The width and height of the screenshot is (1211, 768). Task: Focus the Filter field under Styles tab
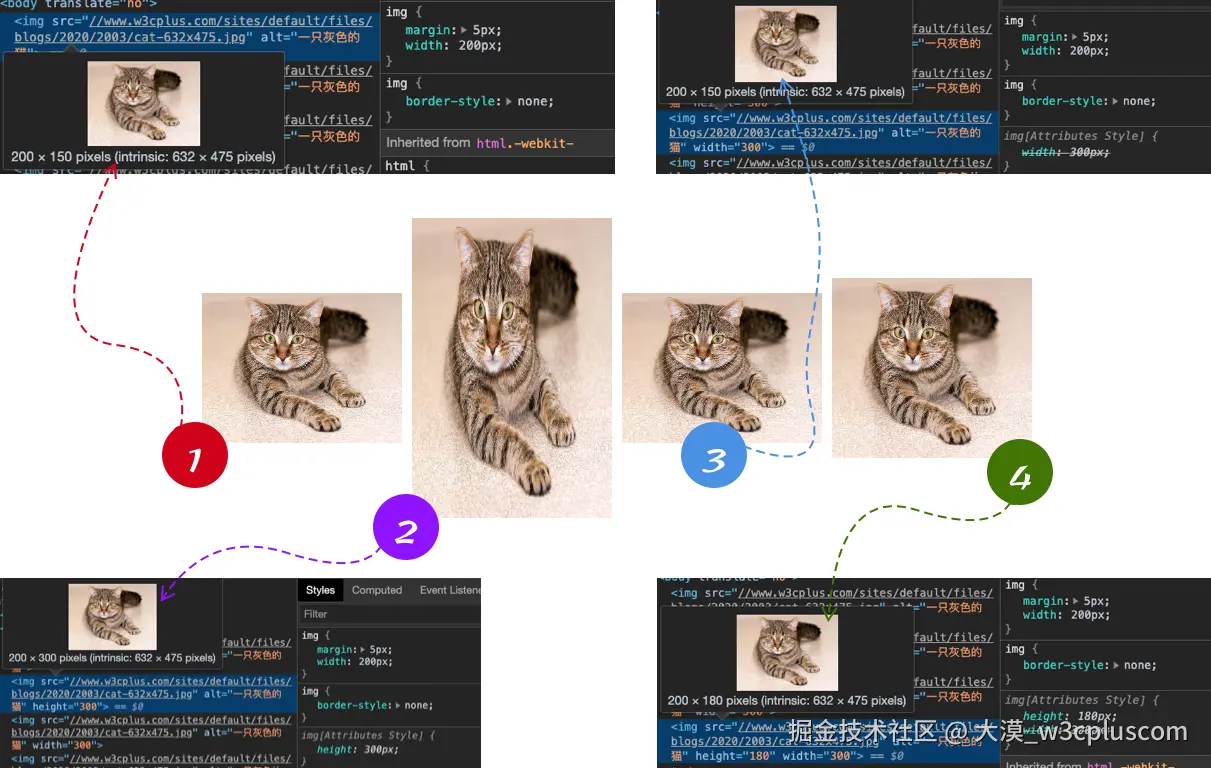point(390,614)
